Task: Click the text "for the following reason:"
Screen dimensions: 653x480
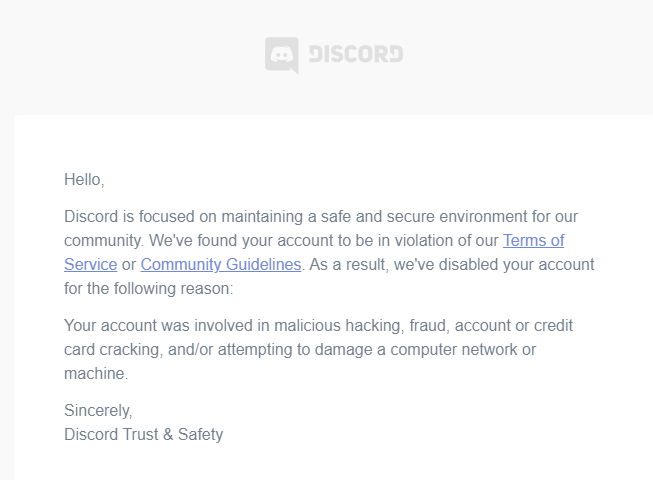Action: [149, 288]
